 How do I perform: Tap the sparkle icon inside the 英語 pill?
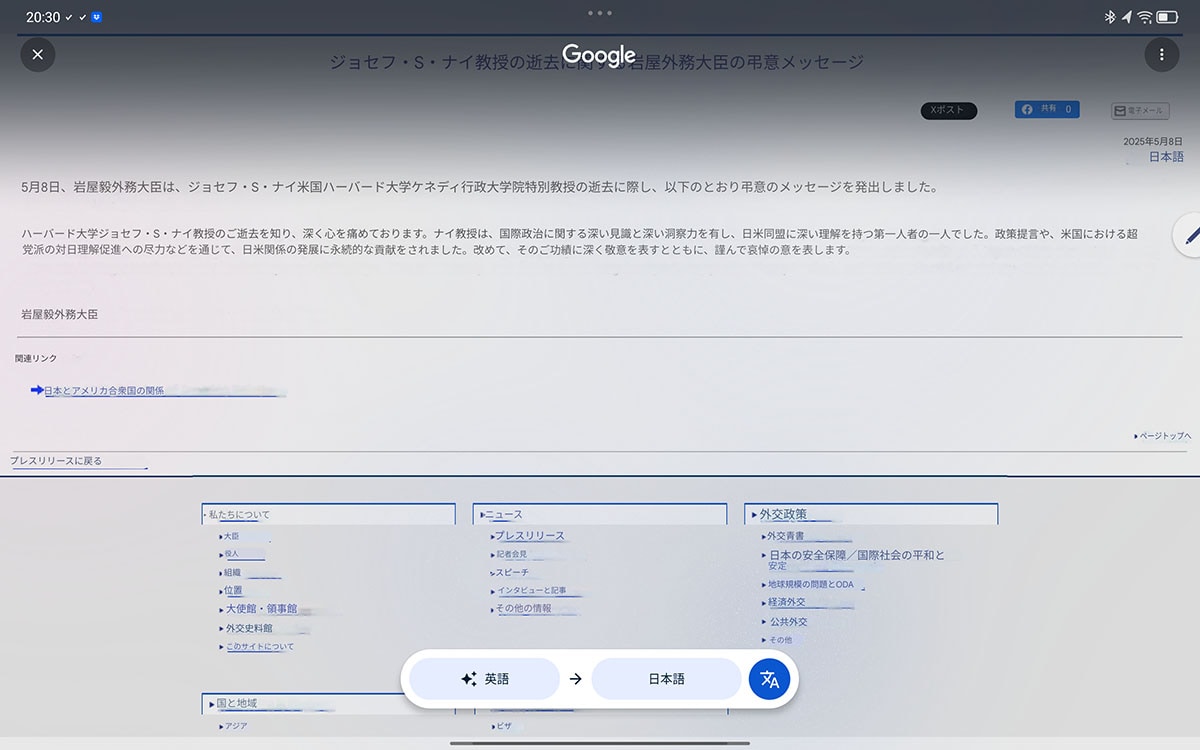click(x=468, y=678)
